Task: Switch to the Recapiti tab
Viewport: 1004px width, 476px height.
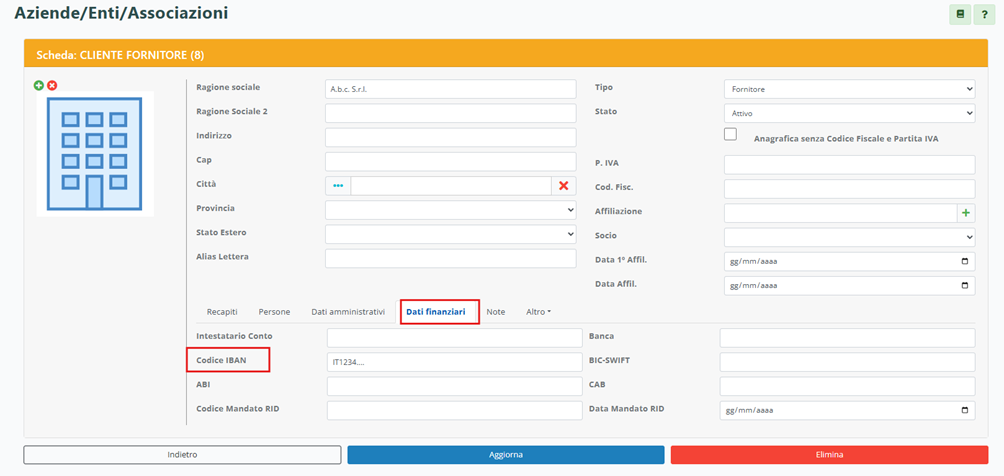Action: (x=222, y=312)
